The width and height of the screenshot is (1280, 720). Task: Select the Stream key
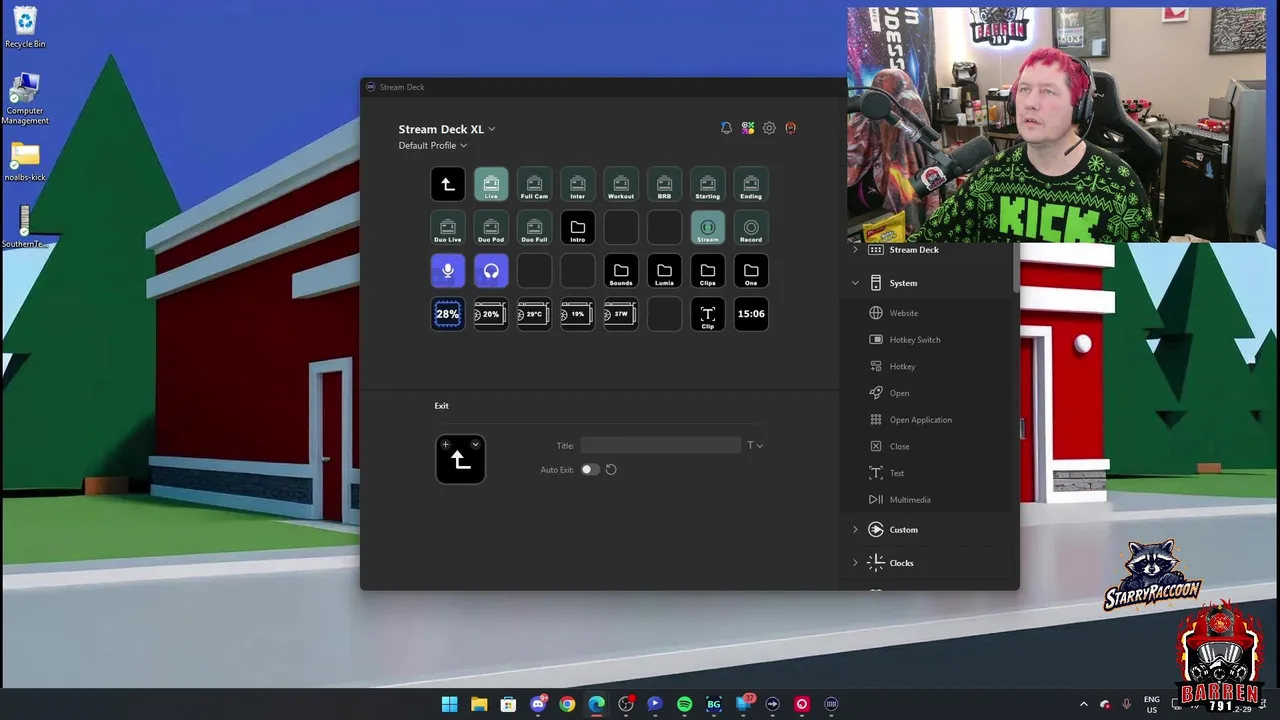[708, 227]
